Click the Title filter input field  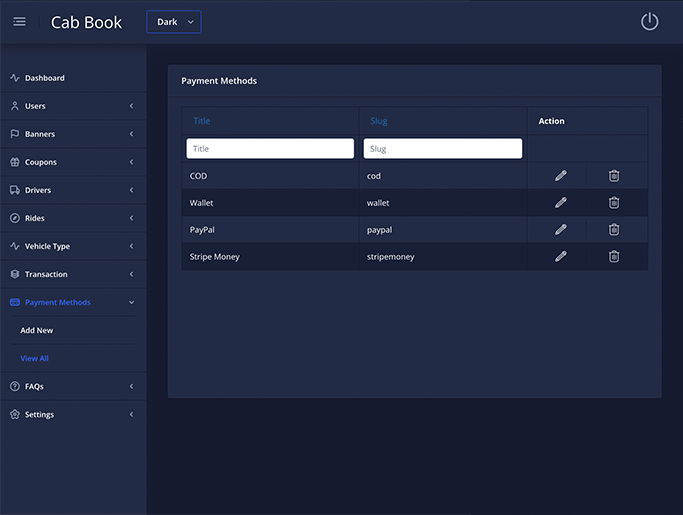click(270, 149)
